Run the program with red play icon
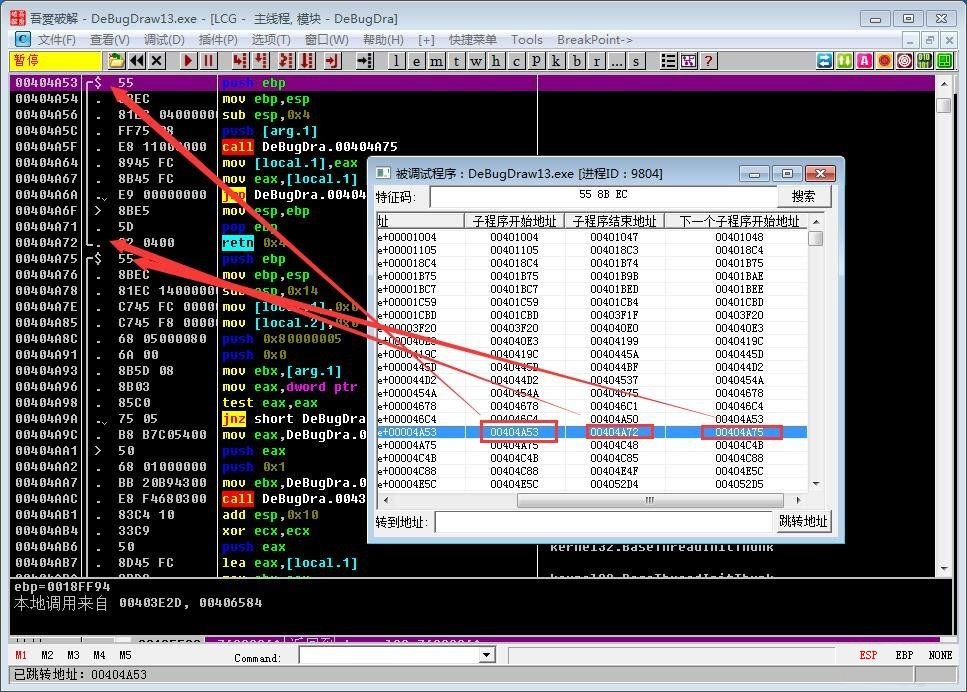Viewport: 967px width, 692px height. tap(189, 60)
